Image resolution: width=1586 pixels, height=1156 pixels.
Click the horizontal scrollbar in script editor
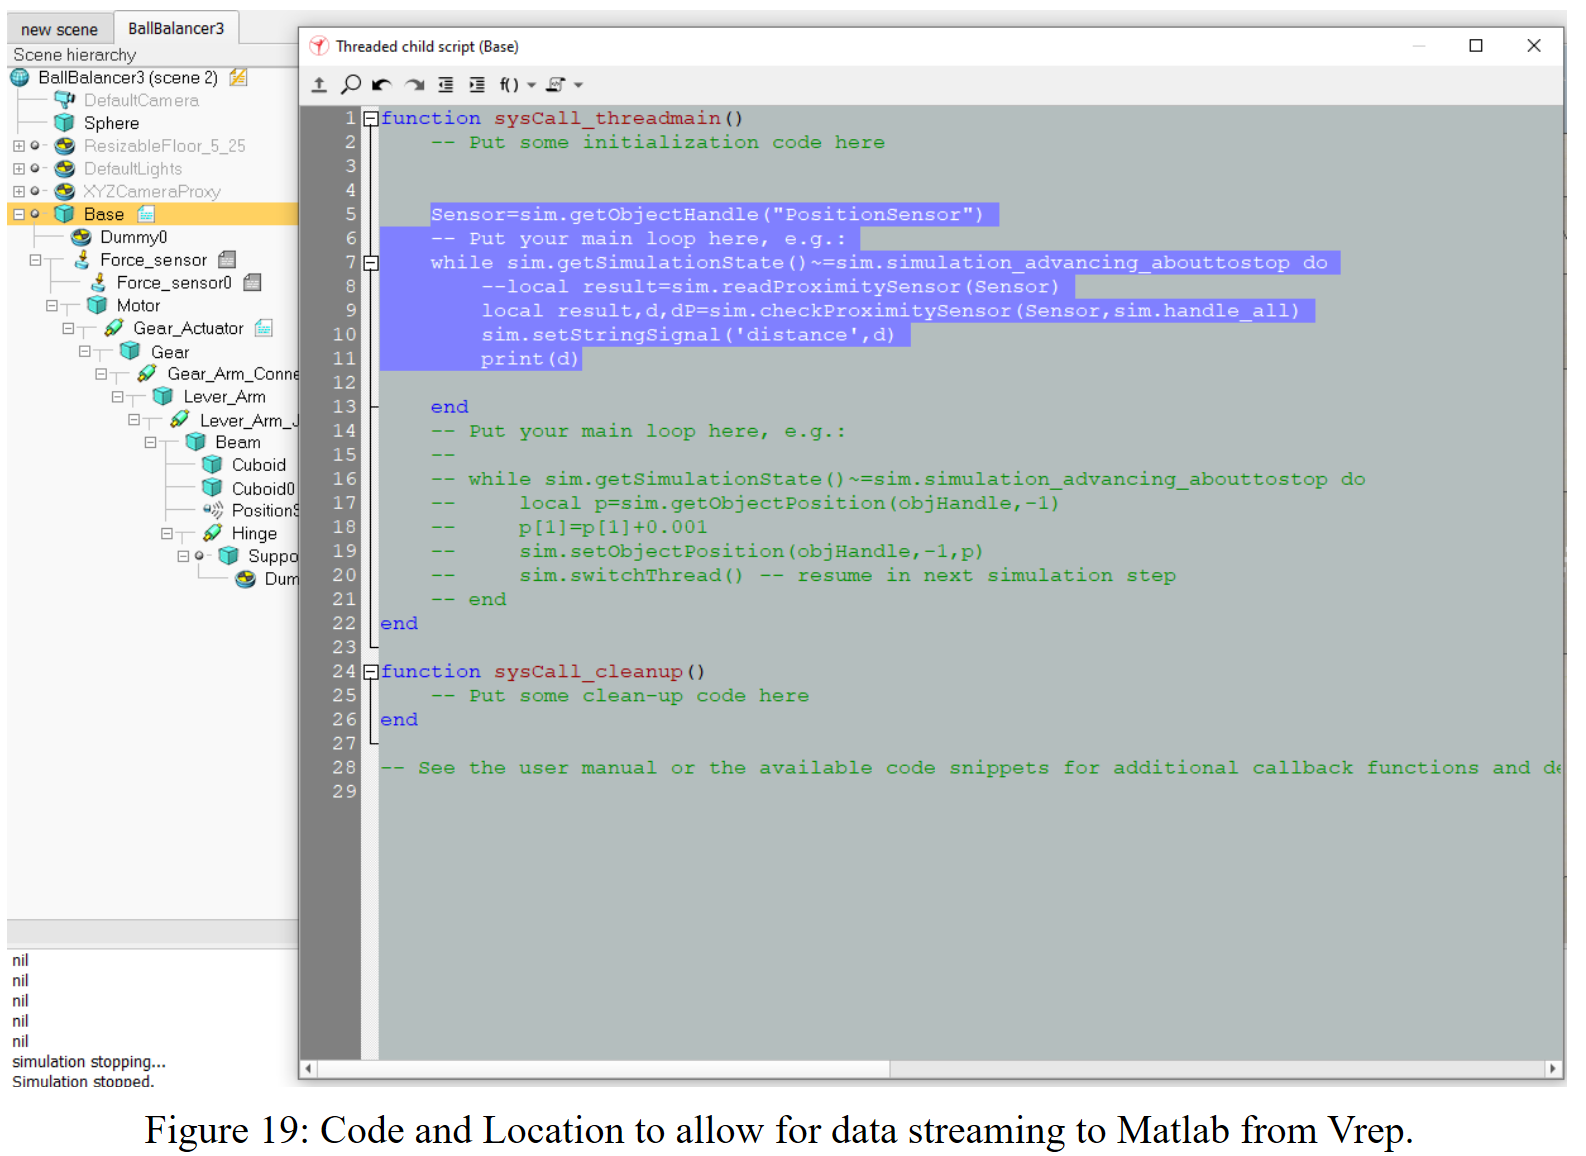[x=604, y=1069]
